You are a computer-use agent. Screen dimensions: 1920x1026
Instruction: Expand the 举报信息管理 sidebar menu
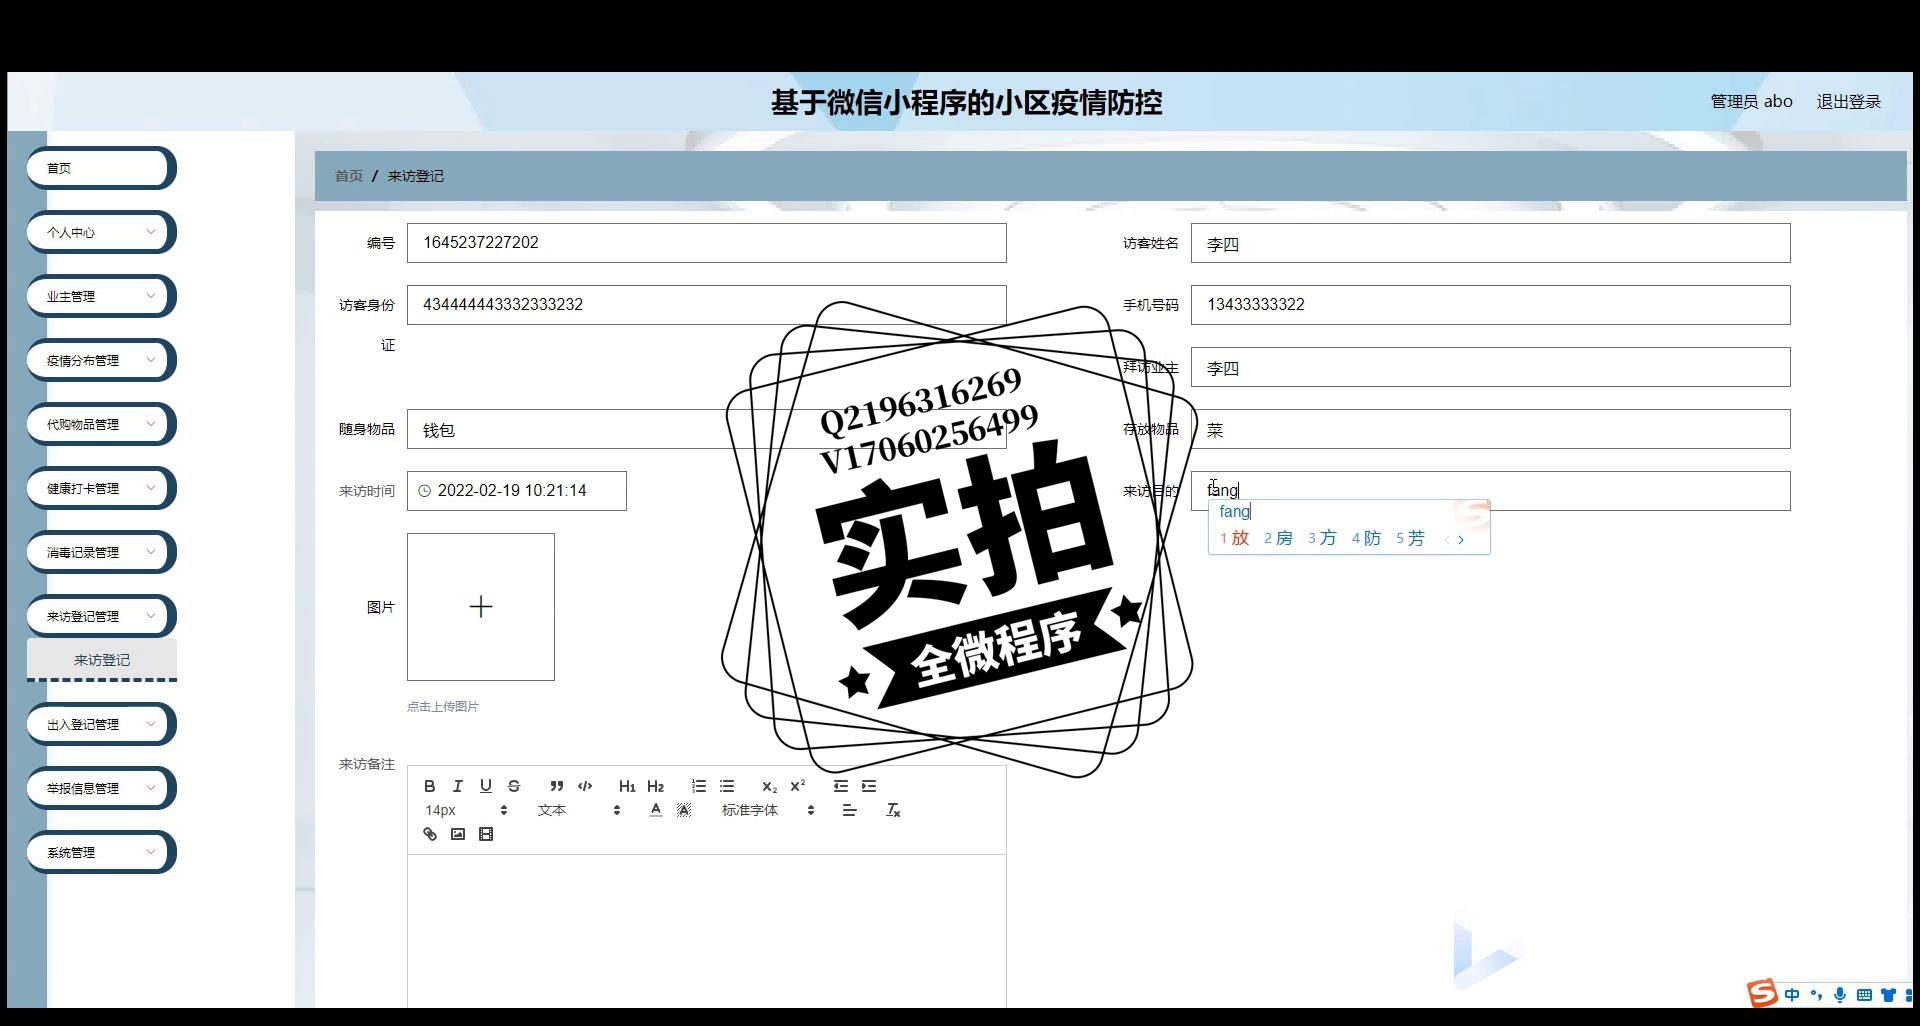pyautogui.click(x=101, y=788)
